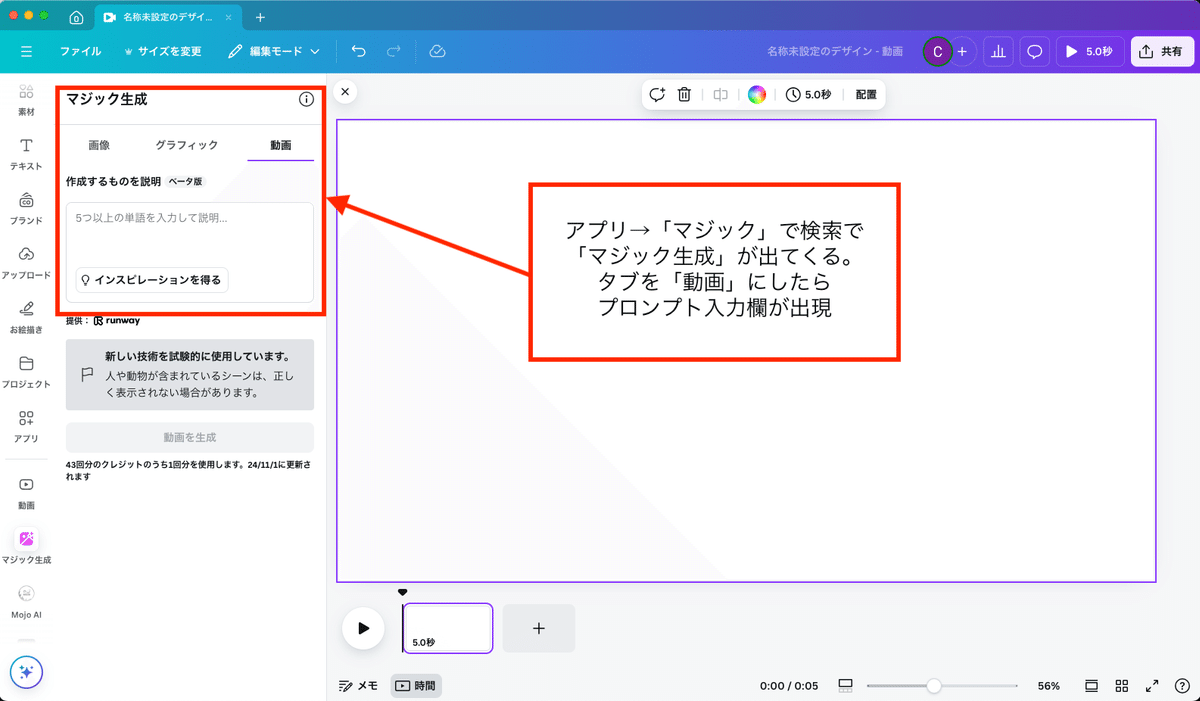
Task: Open the ファイル menu
Action: click(x=80, y=51)
